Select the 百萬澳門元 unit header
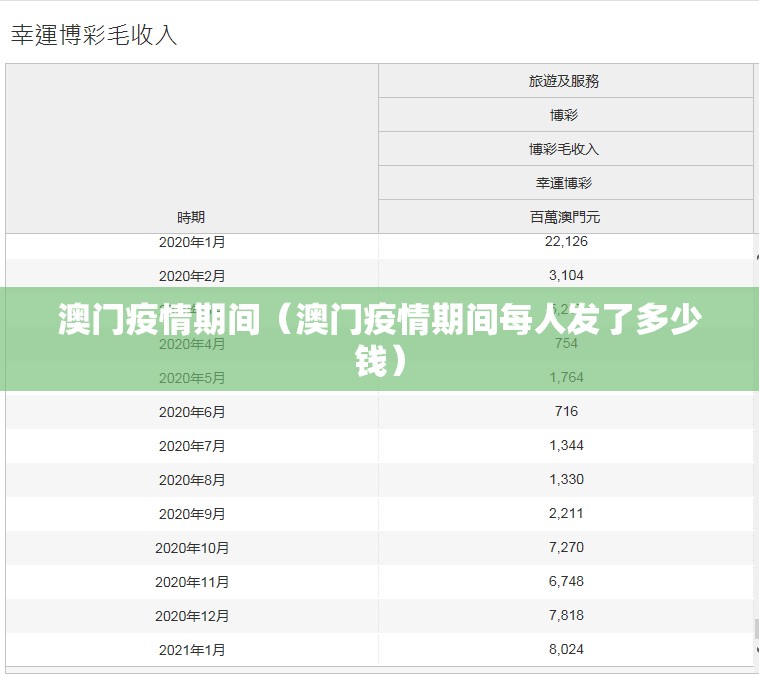This screenshot has height=679, width=759. pos(564,217)
